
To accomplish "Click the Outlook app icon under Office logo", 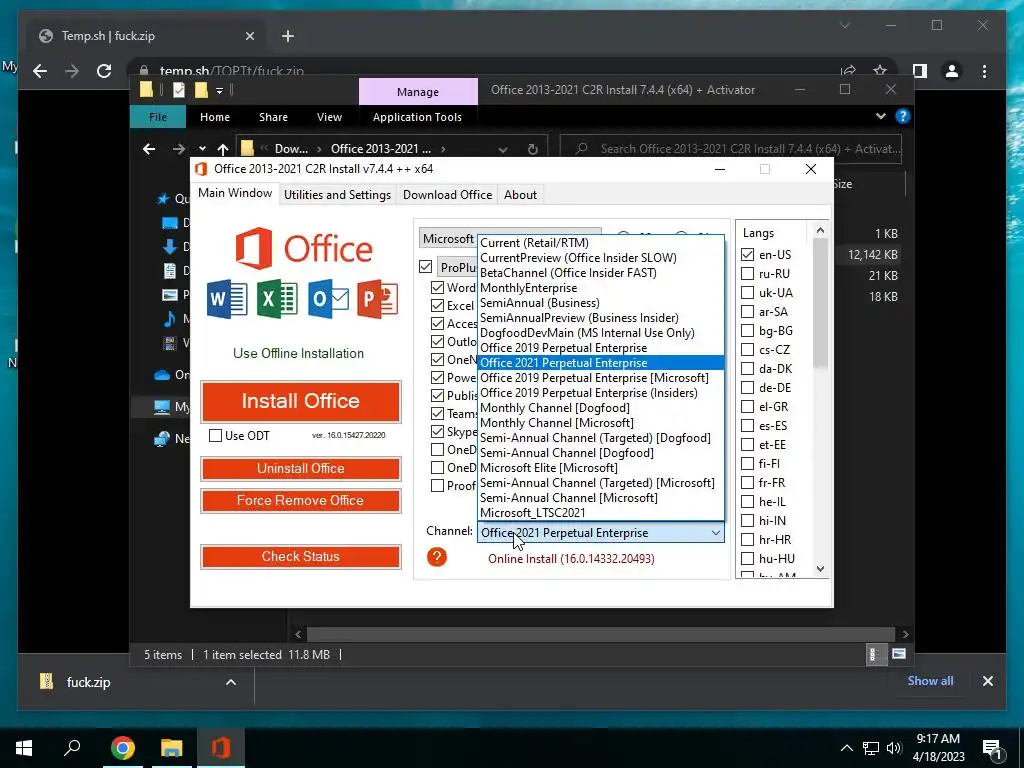I will pyautogui.click(x=328, y=299).
